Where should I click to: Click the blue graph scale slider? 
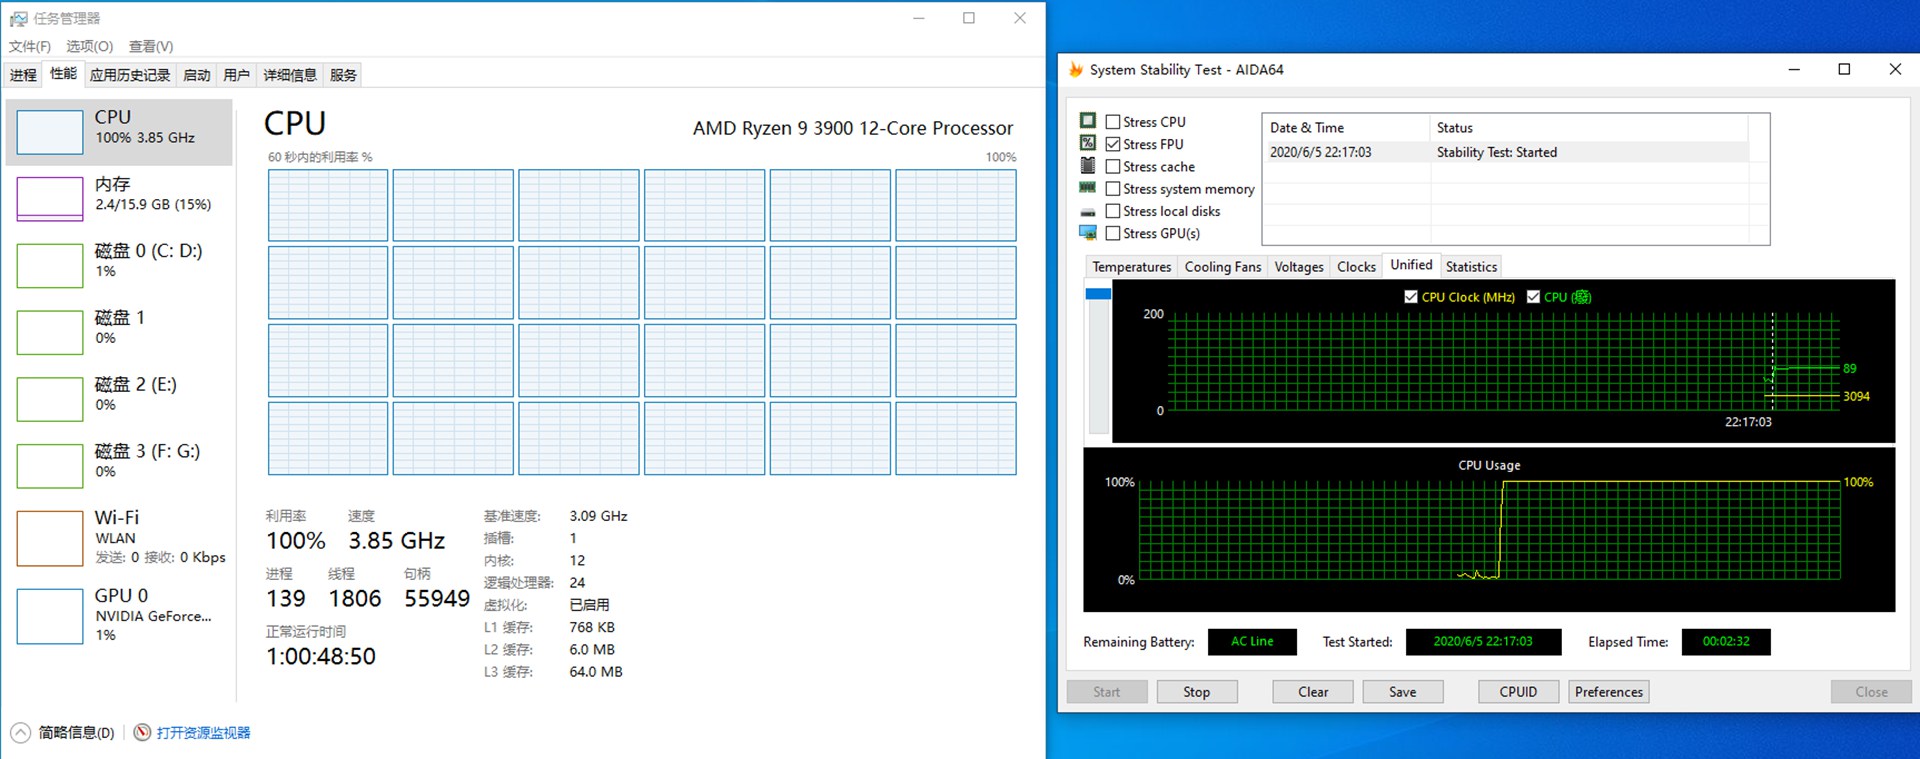pos(1098,294)
